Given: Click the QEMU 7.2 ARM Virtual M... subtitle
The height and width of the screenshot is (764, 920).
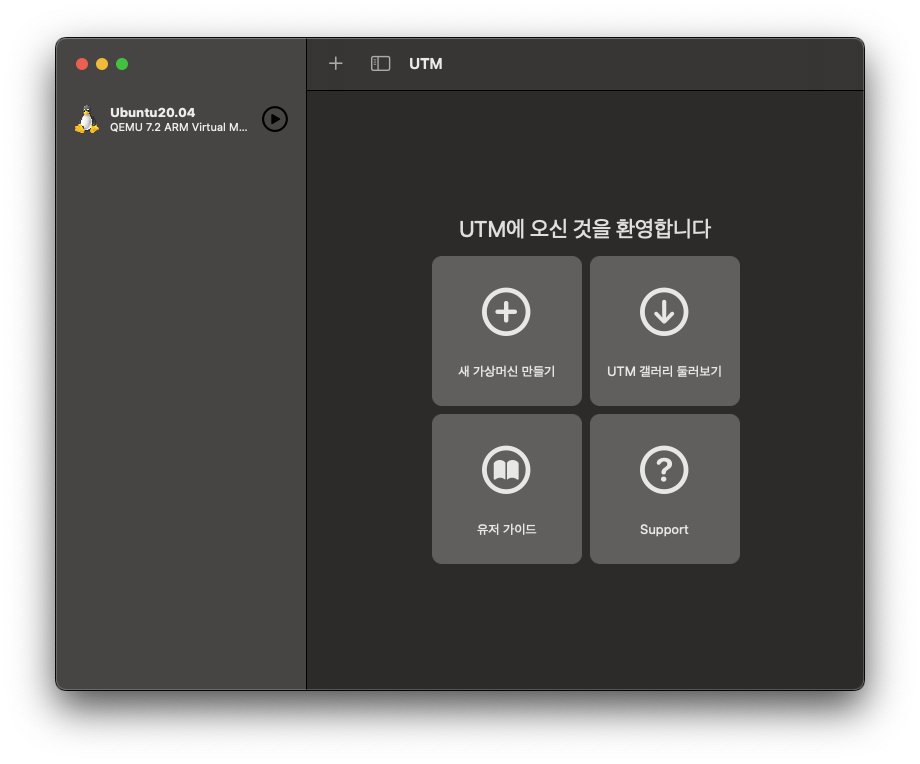Looking at the screenshot, I should coord(178,127).
